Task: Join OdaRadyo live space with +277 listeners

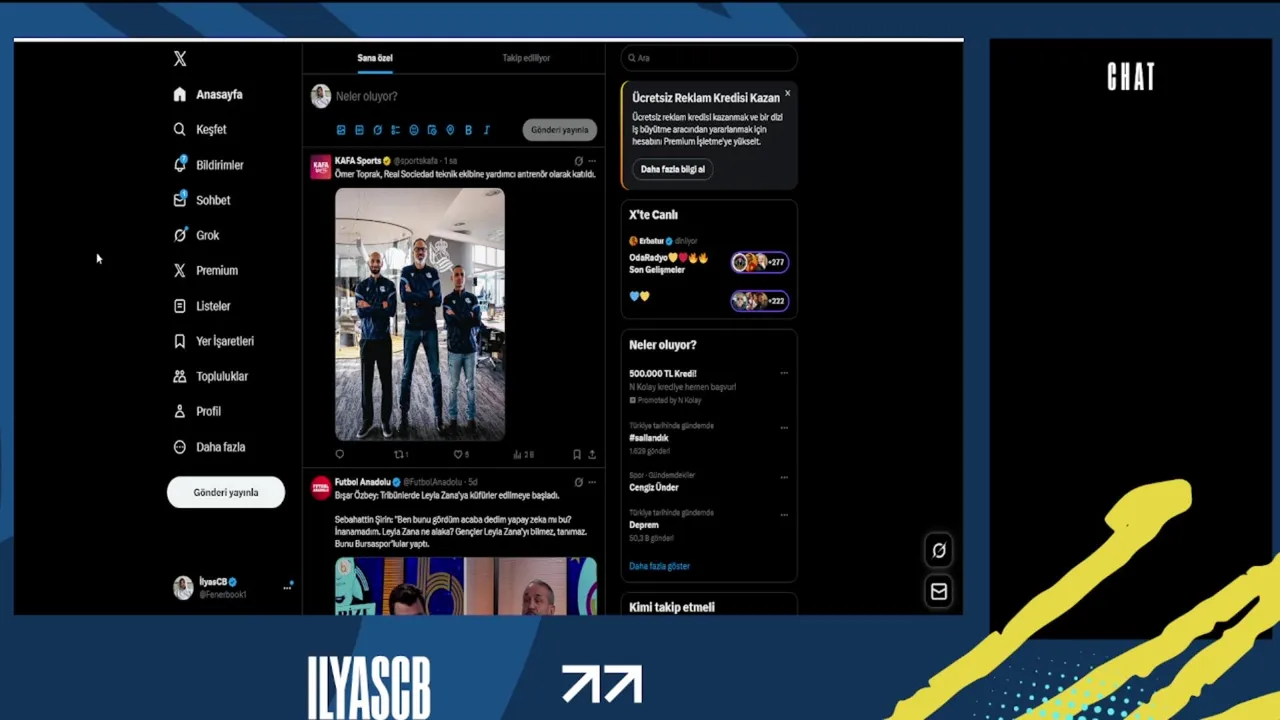Action: (x=760, y=262)
